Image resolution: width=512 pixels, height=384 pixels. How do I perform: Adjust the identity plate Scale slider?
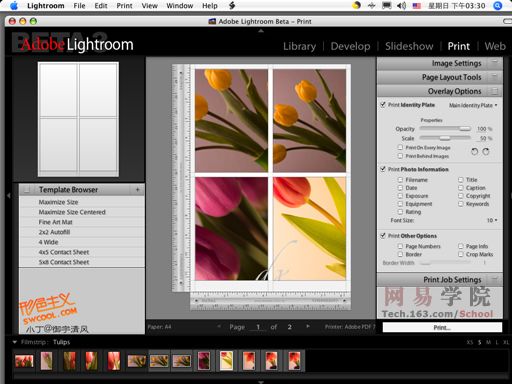pyautogui.click(x=445, y=138)
